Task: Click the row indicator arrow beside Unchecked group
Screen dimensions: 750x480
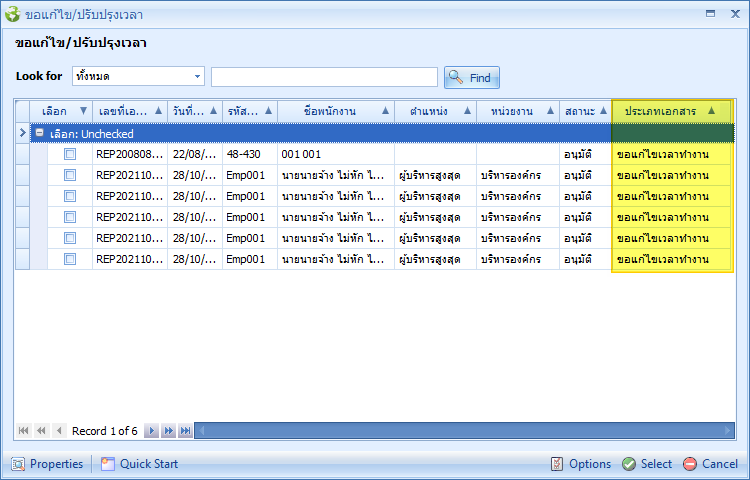Action: tap(22, 133)
